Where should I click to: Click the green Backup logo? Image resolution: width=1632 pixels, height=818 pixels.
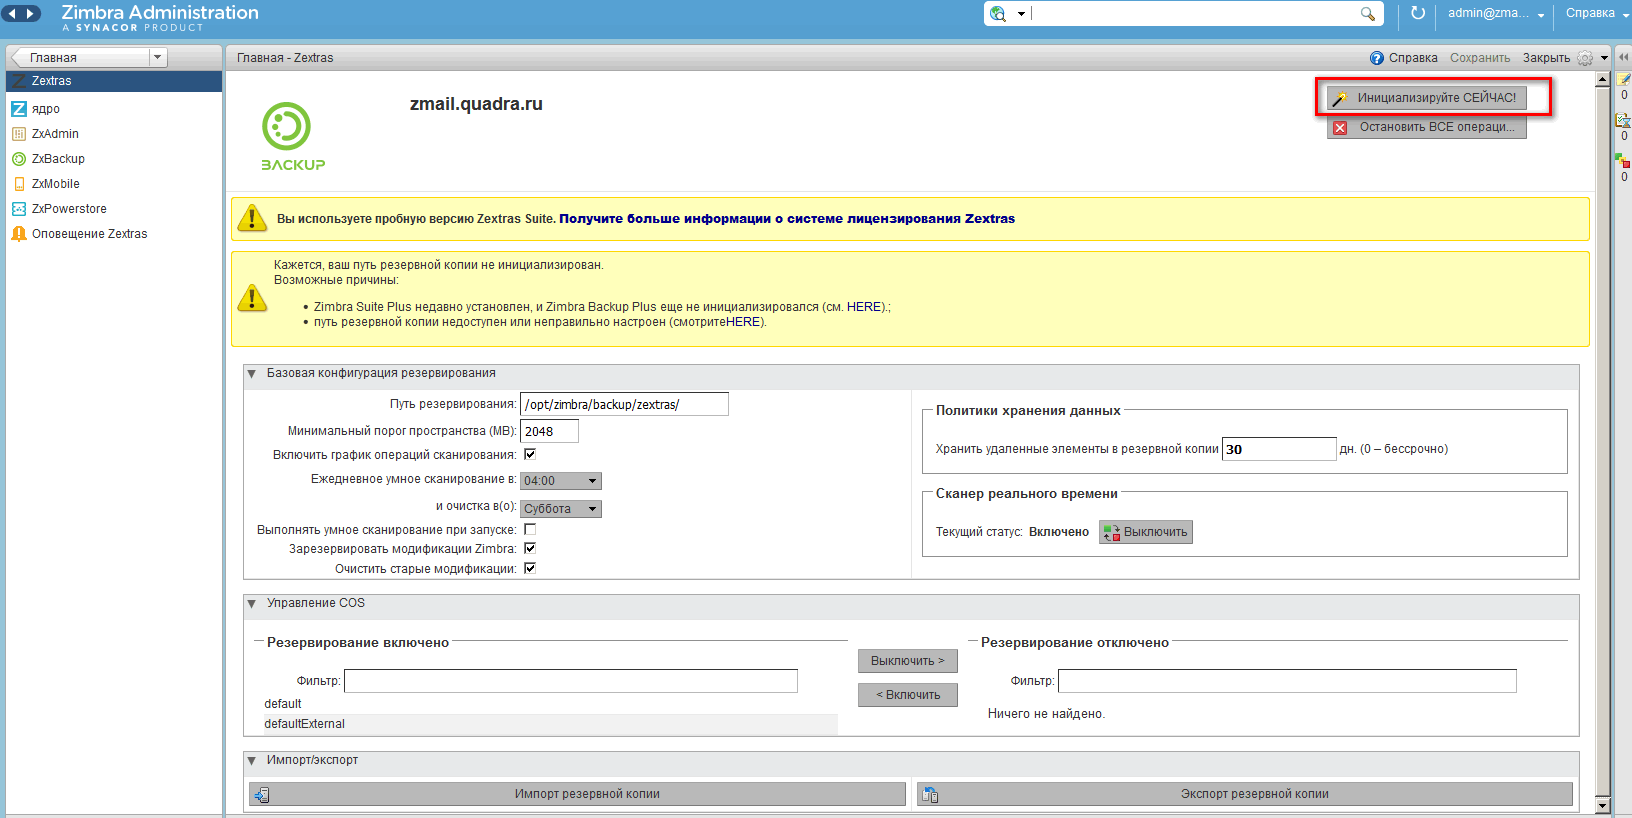pyautogui.click(x=292, y=137)
